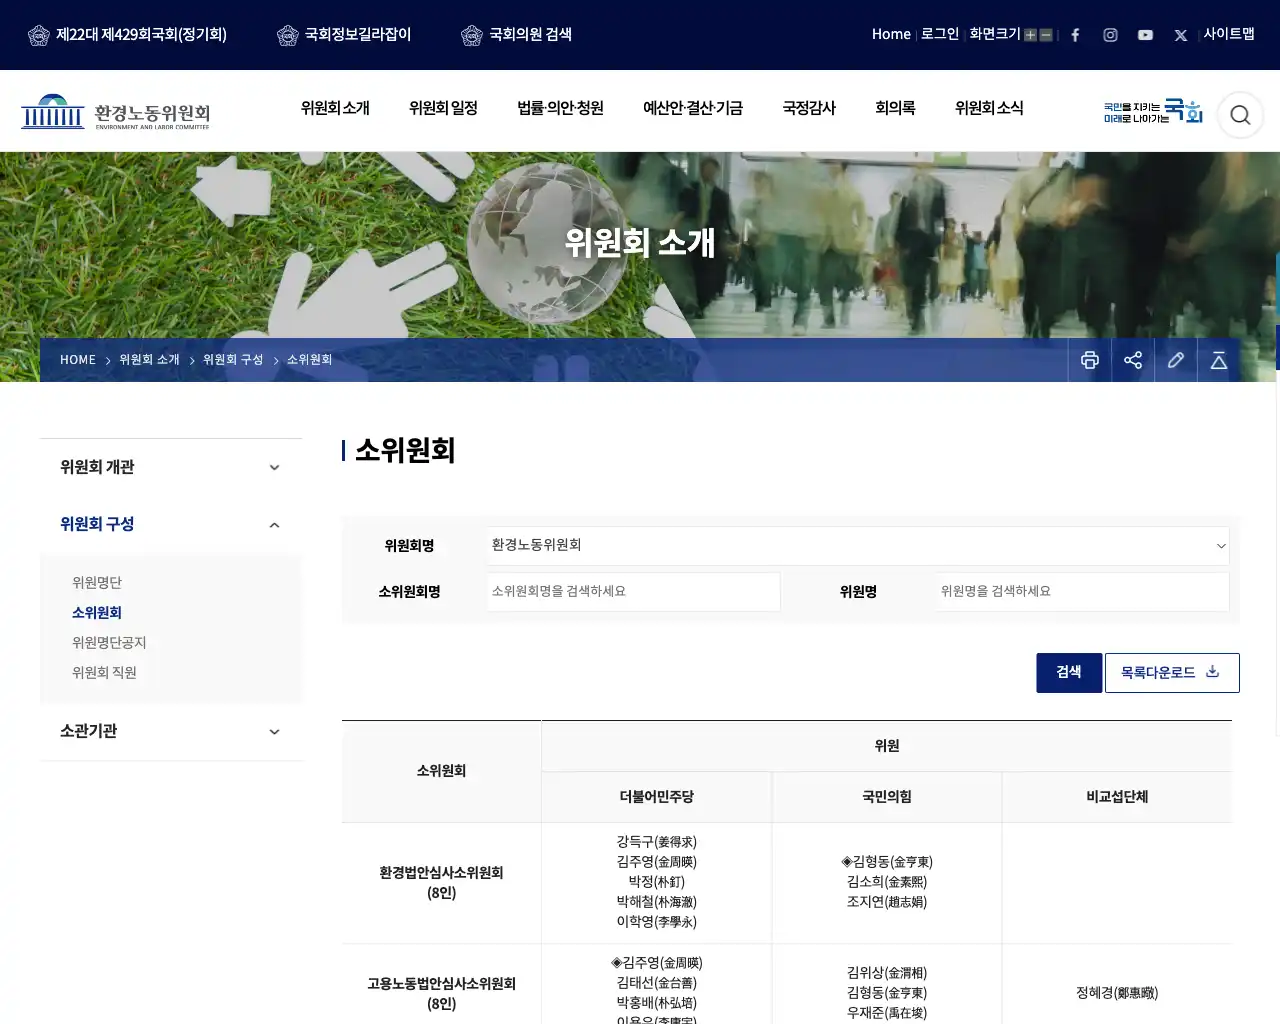Select 위원회 직원 in the sidebar
The image size is (1280, 1024).
click(x=104, y=673)
